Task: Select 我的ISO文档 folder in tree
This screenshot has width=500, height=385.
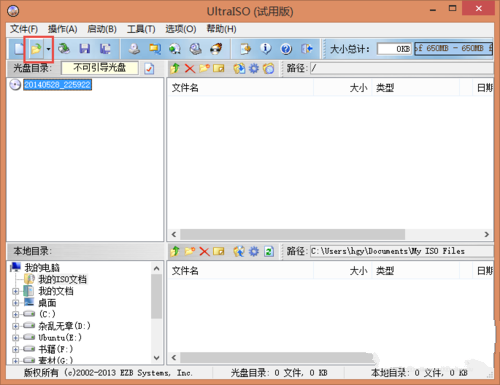Action: 62,279
